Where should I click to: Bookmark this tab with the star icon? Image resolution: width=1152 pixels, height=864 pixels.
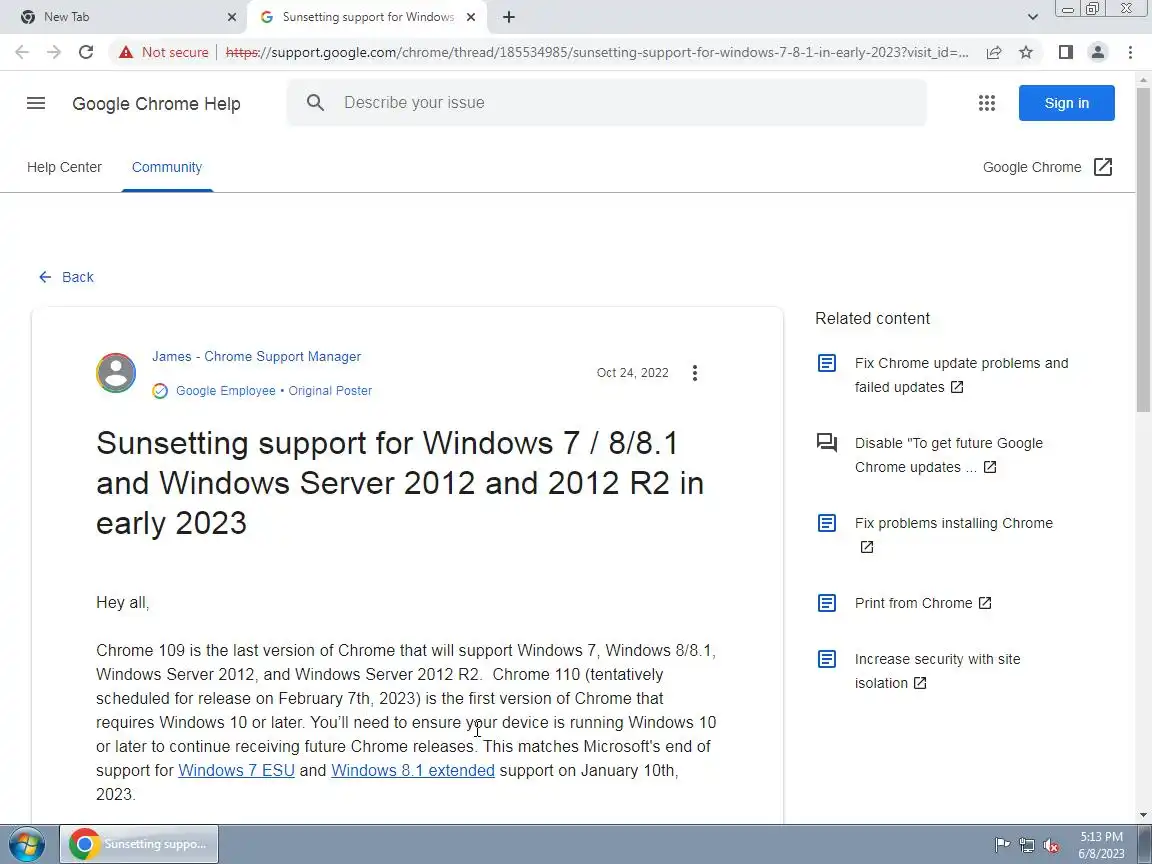(x=1026, y=52)
